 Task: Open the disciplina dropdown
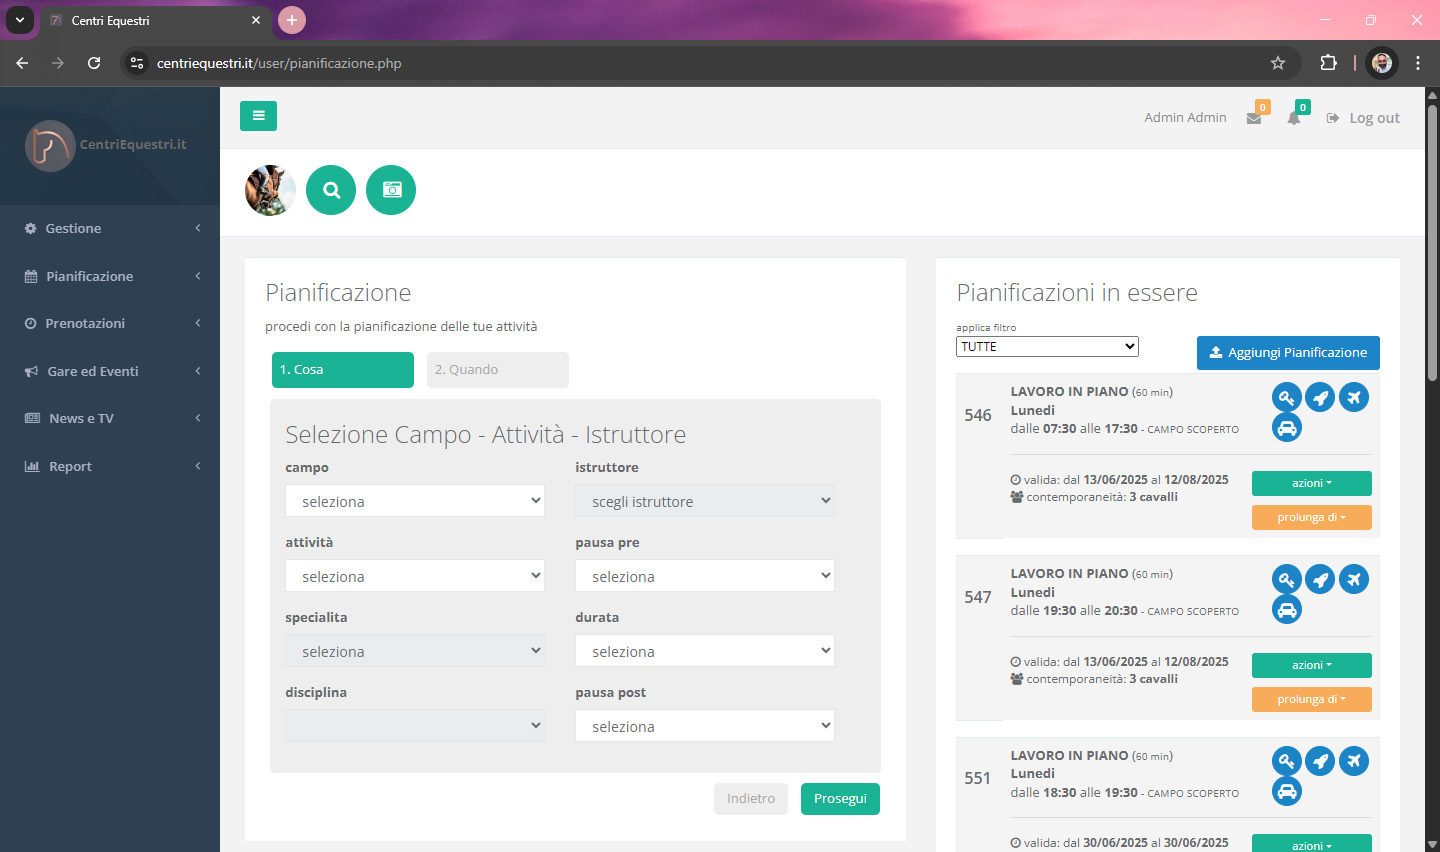click(415, 726)
